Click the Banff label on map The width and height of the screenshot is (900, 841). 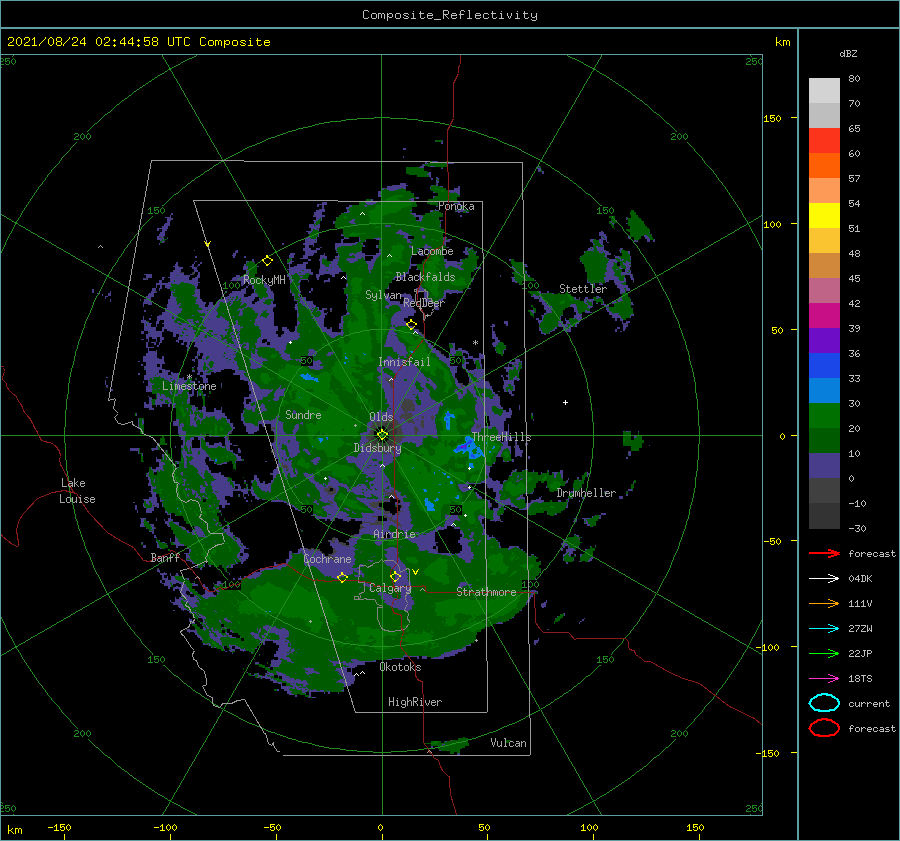coord(165,557)
